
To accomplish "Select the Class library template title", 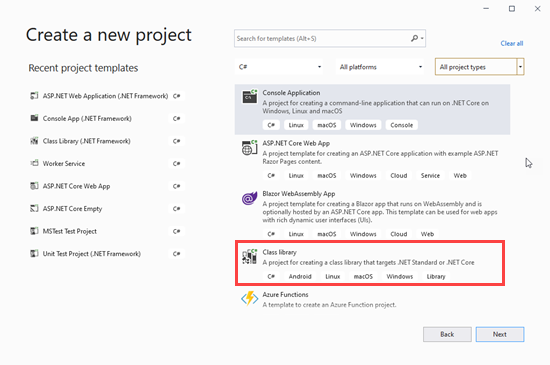I will (x=280, y=252).
